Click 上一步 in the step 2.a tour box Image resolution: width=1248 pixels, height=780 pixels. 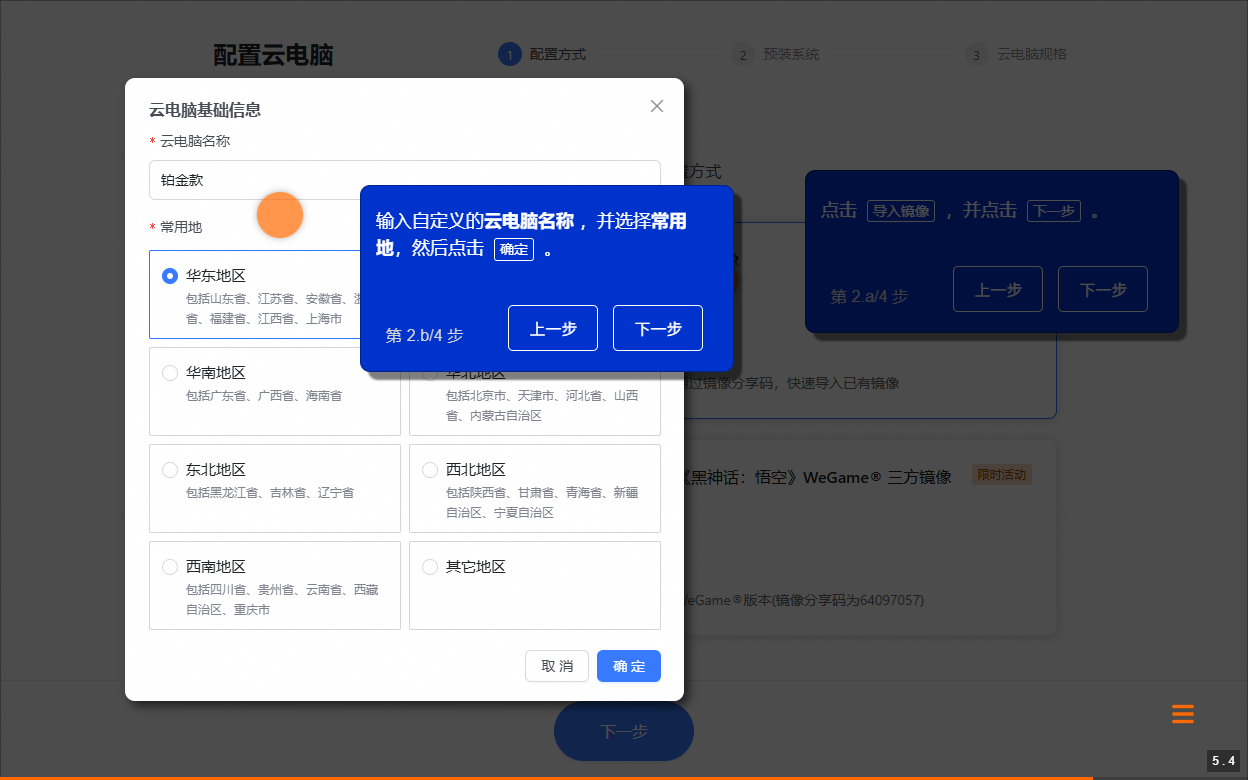click(997, 288)
